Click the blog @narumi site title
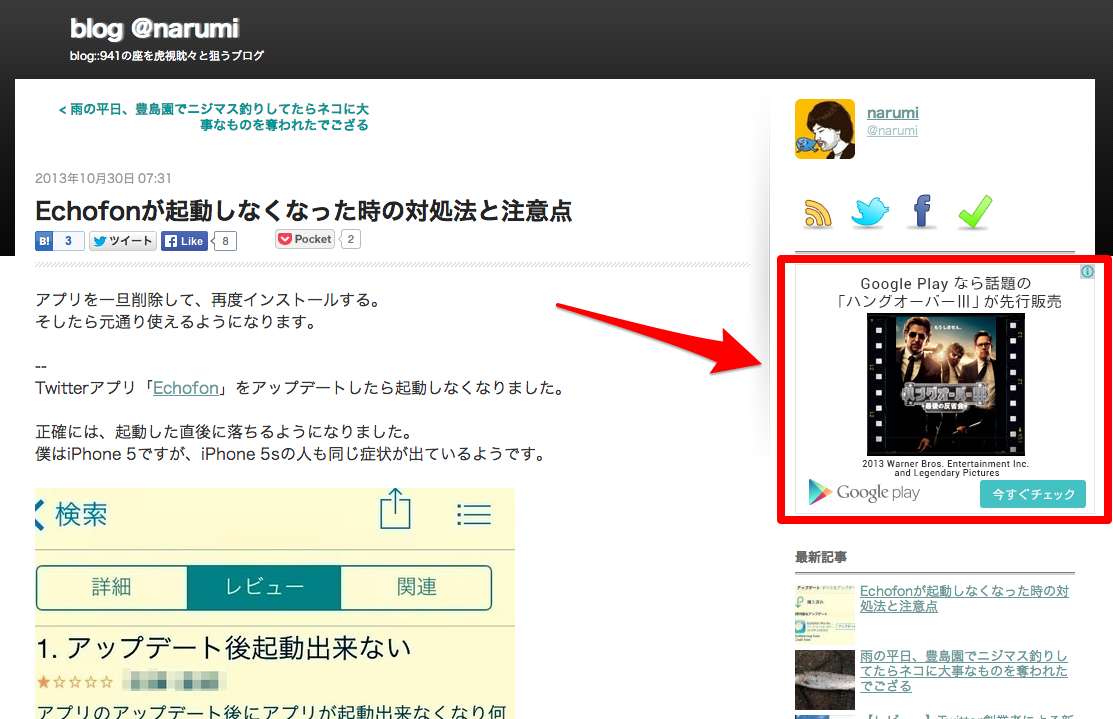 tap(154, 28)
